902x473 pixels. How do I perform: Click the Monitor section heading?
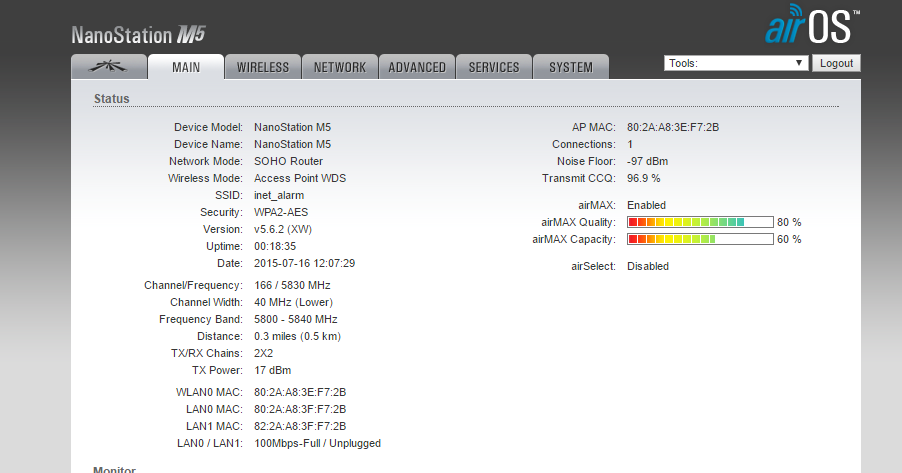(114, 469)
